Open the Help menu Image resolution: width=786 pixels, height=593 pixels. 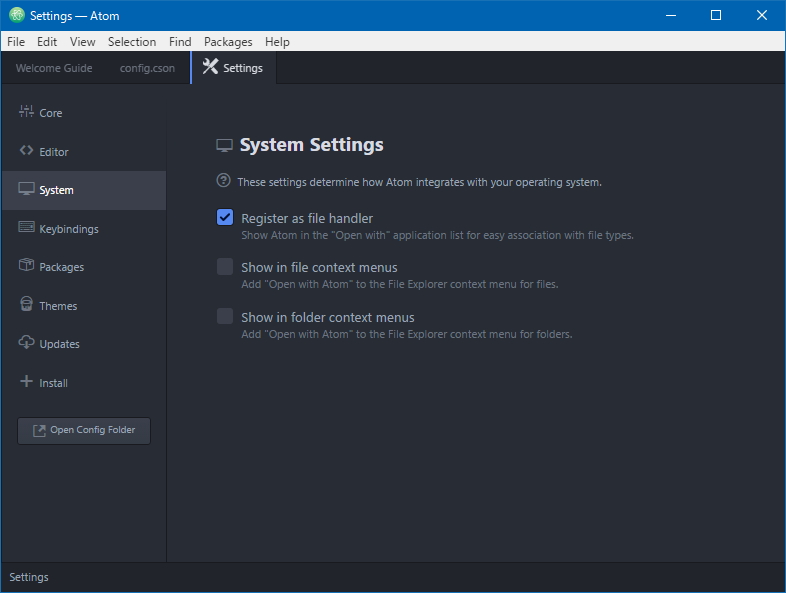click(x=277, y=42)
